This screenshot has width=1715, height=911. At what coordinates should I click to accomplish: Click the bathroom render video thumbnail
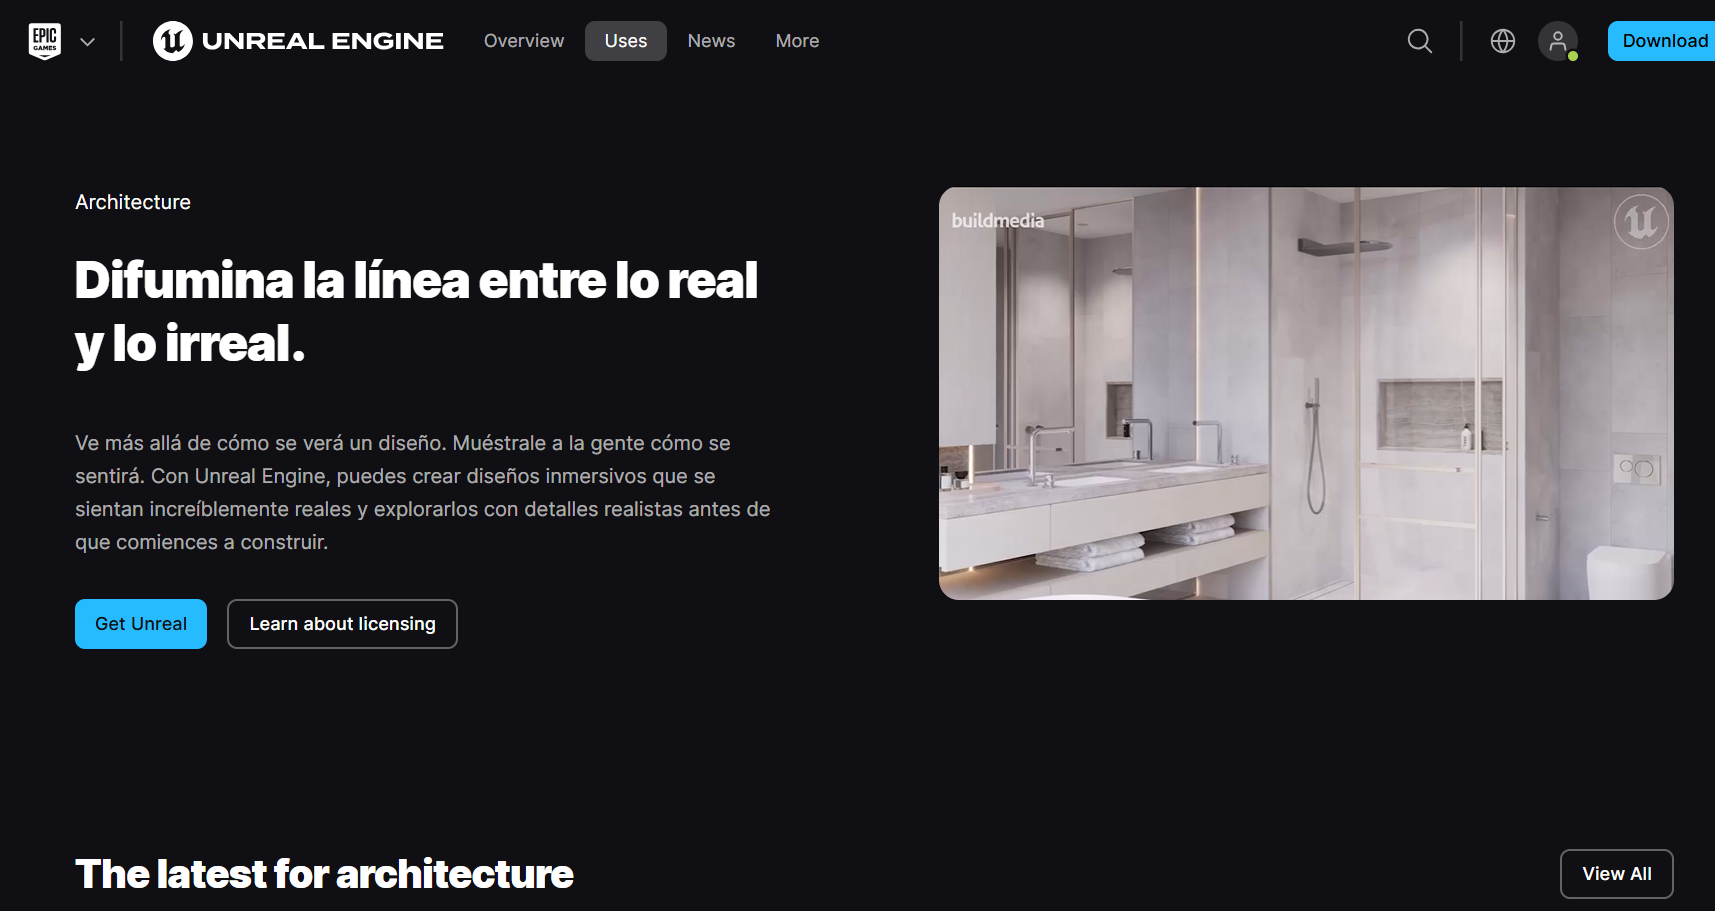pos(1306,393)
